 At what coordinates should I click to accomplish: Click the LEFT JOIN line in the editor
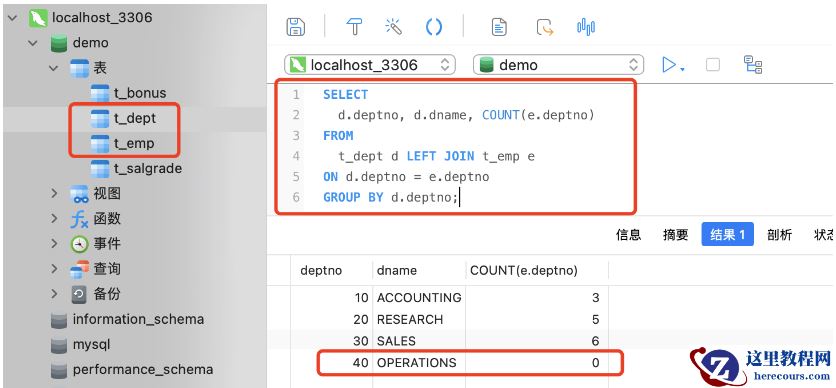point(436,156)
